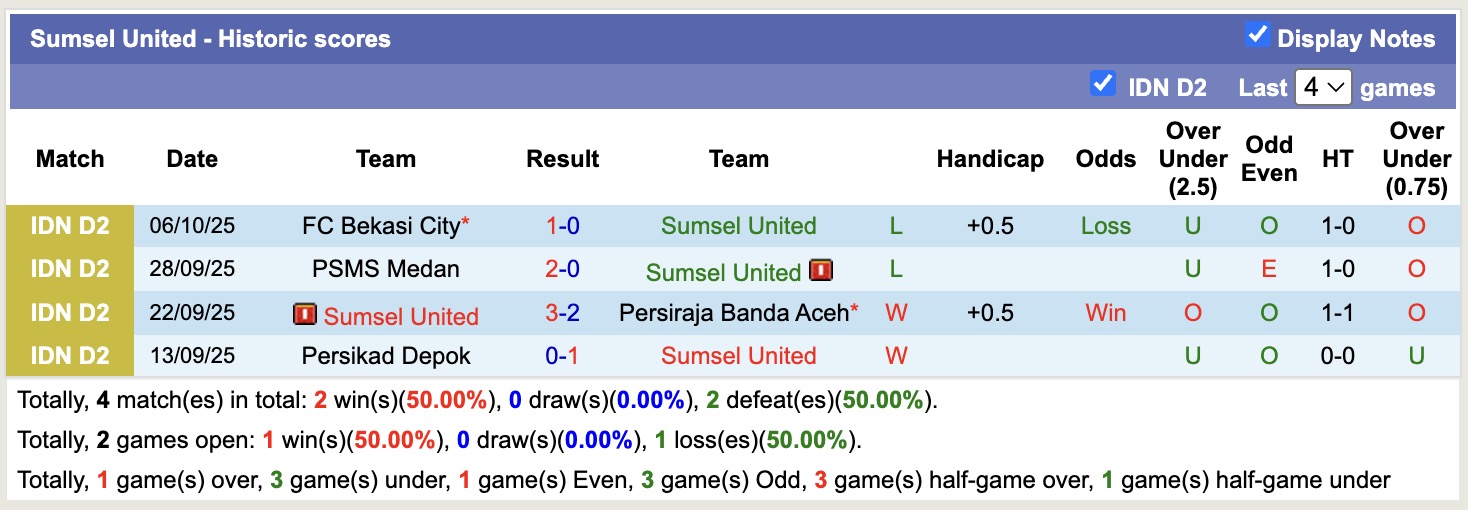Toggle the Display Notes checkbox
Image resolution: width=1468 pixels, height=510 pixels.
click(1257, 36)
